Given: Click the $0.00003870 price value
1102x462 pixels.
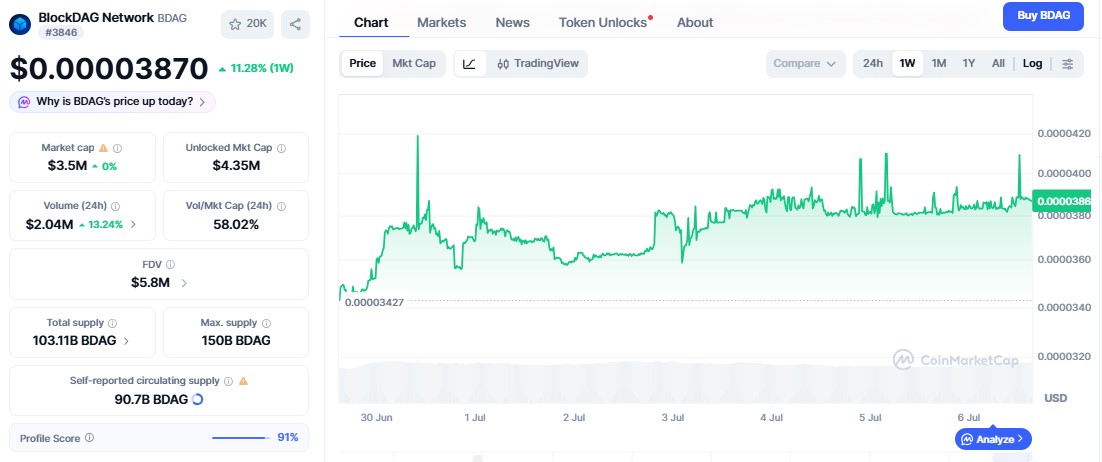Looking at the screenshot, I should [109, 68].
